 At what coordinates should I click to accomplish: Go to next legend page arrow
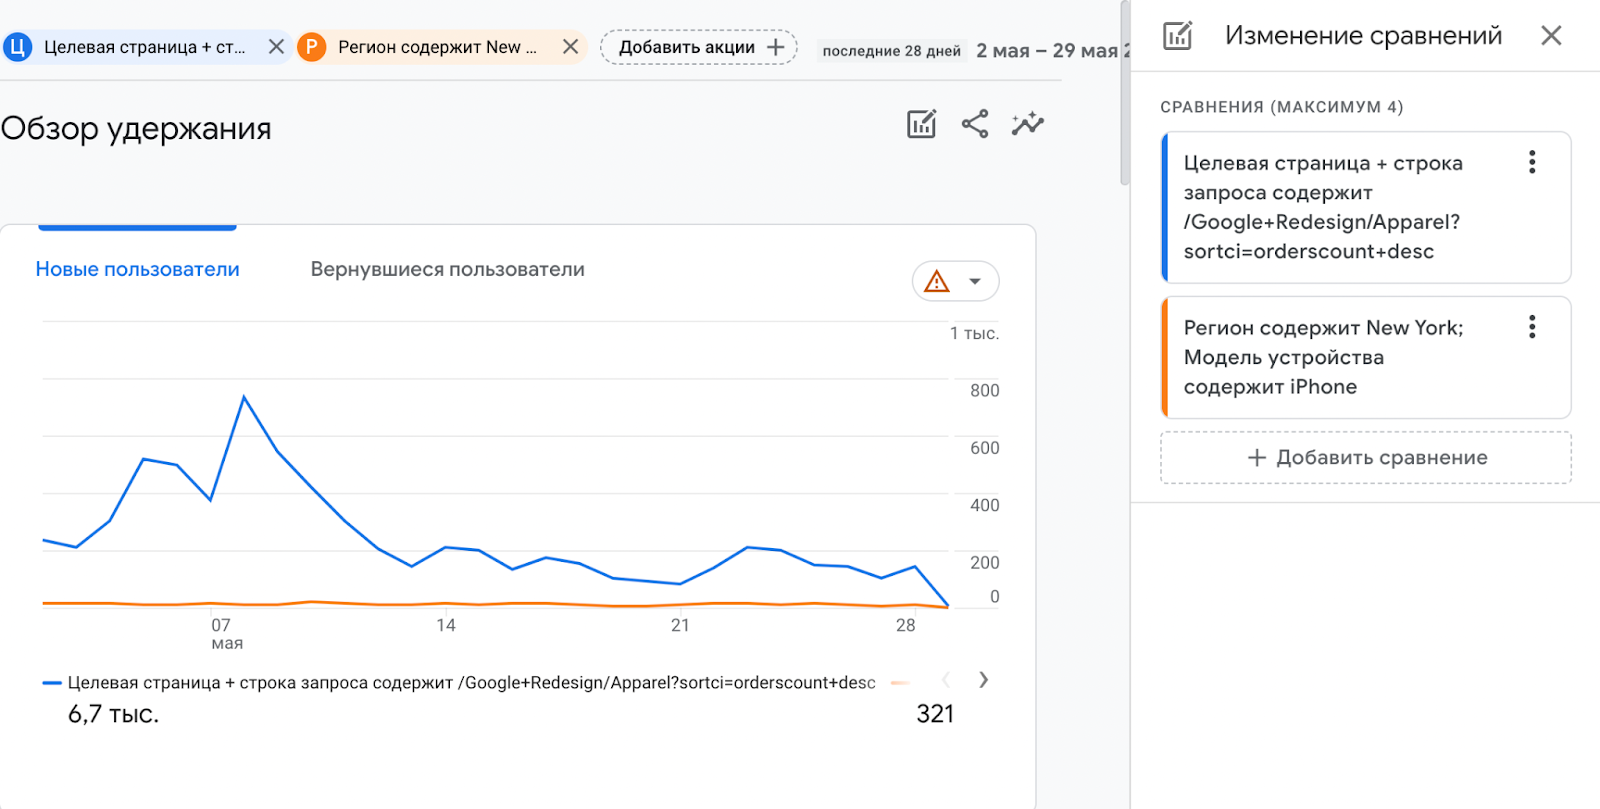984,680
